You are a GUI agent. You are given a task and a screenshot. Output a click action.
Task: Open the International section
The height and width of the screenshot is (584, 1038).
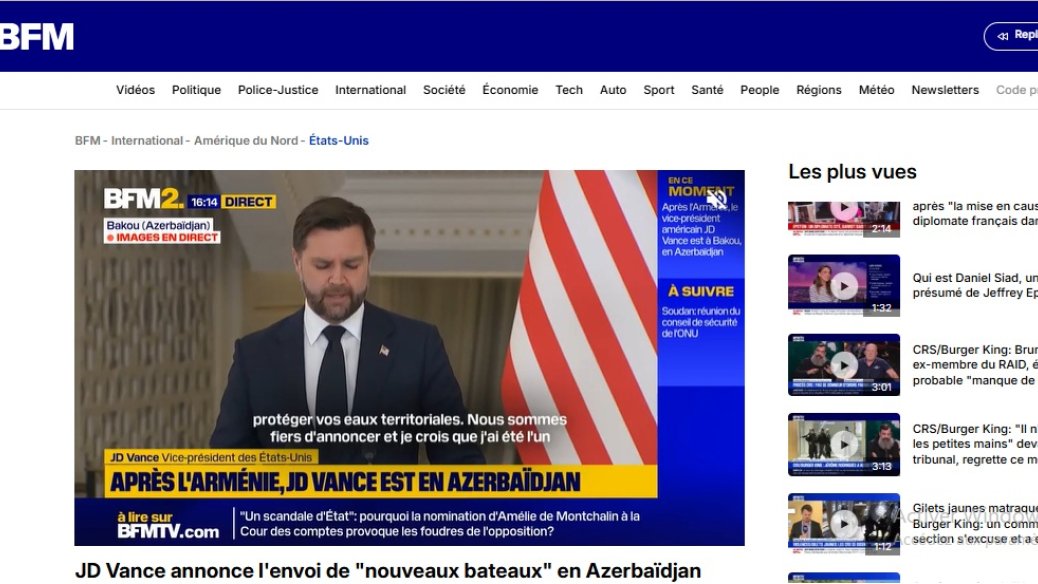pyautogui.click(x=370, y=89)
